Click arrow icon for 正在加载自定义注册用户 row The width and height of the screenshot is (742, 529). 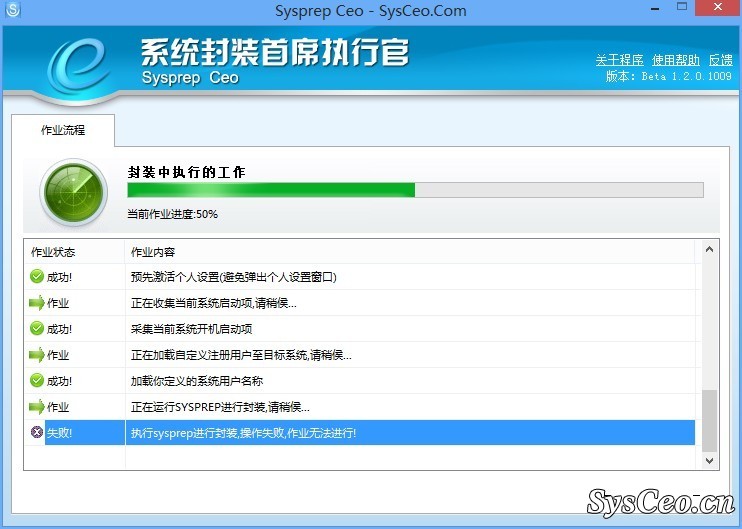[36, 355]
